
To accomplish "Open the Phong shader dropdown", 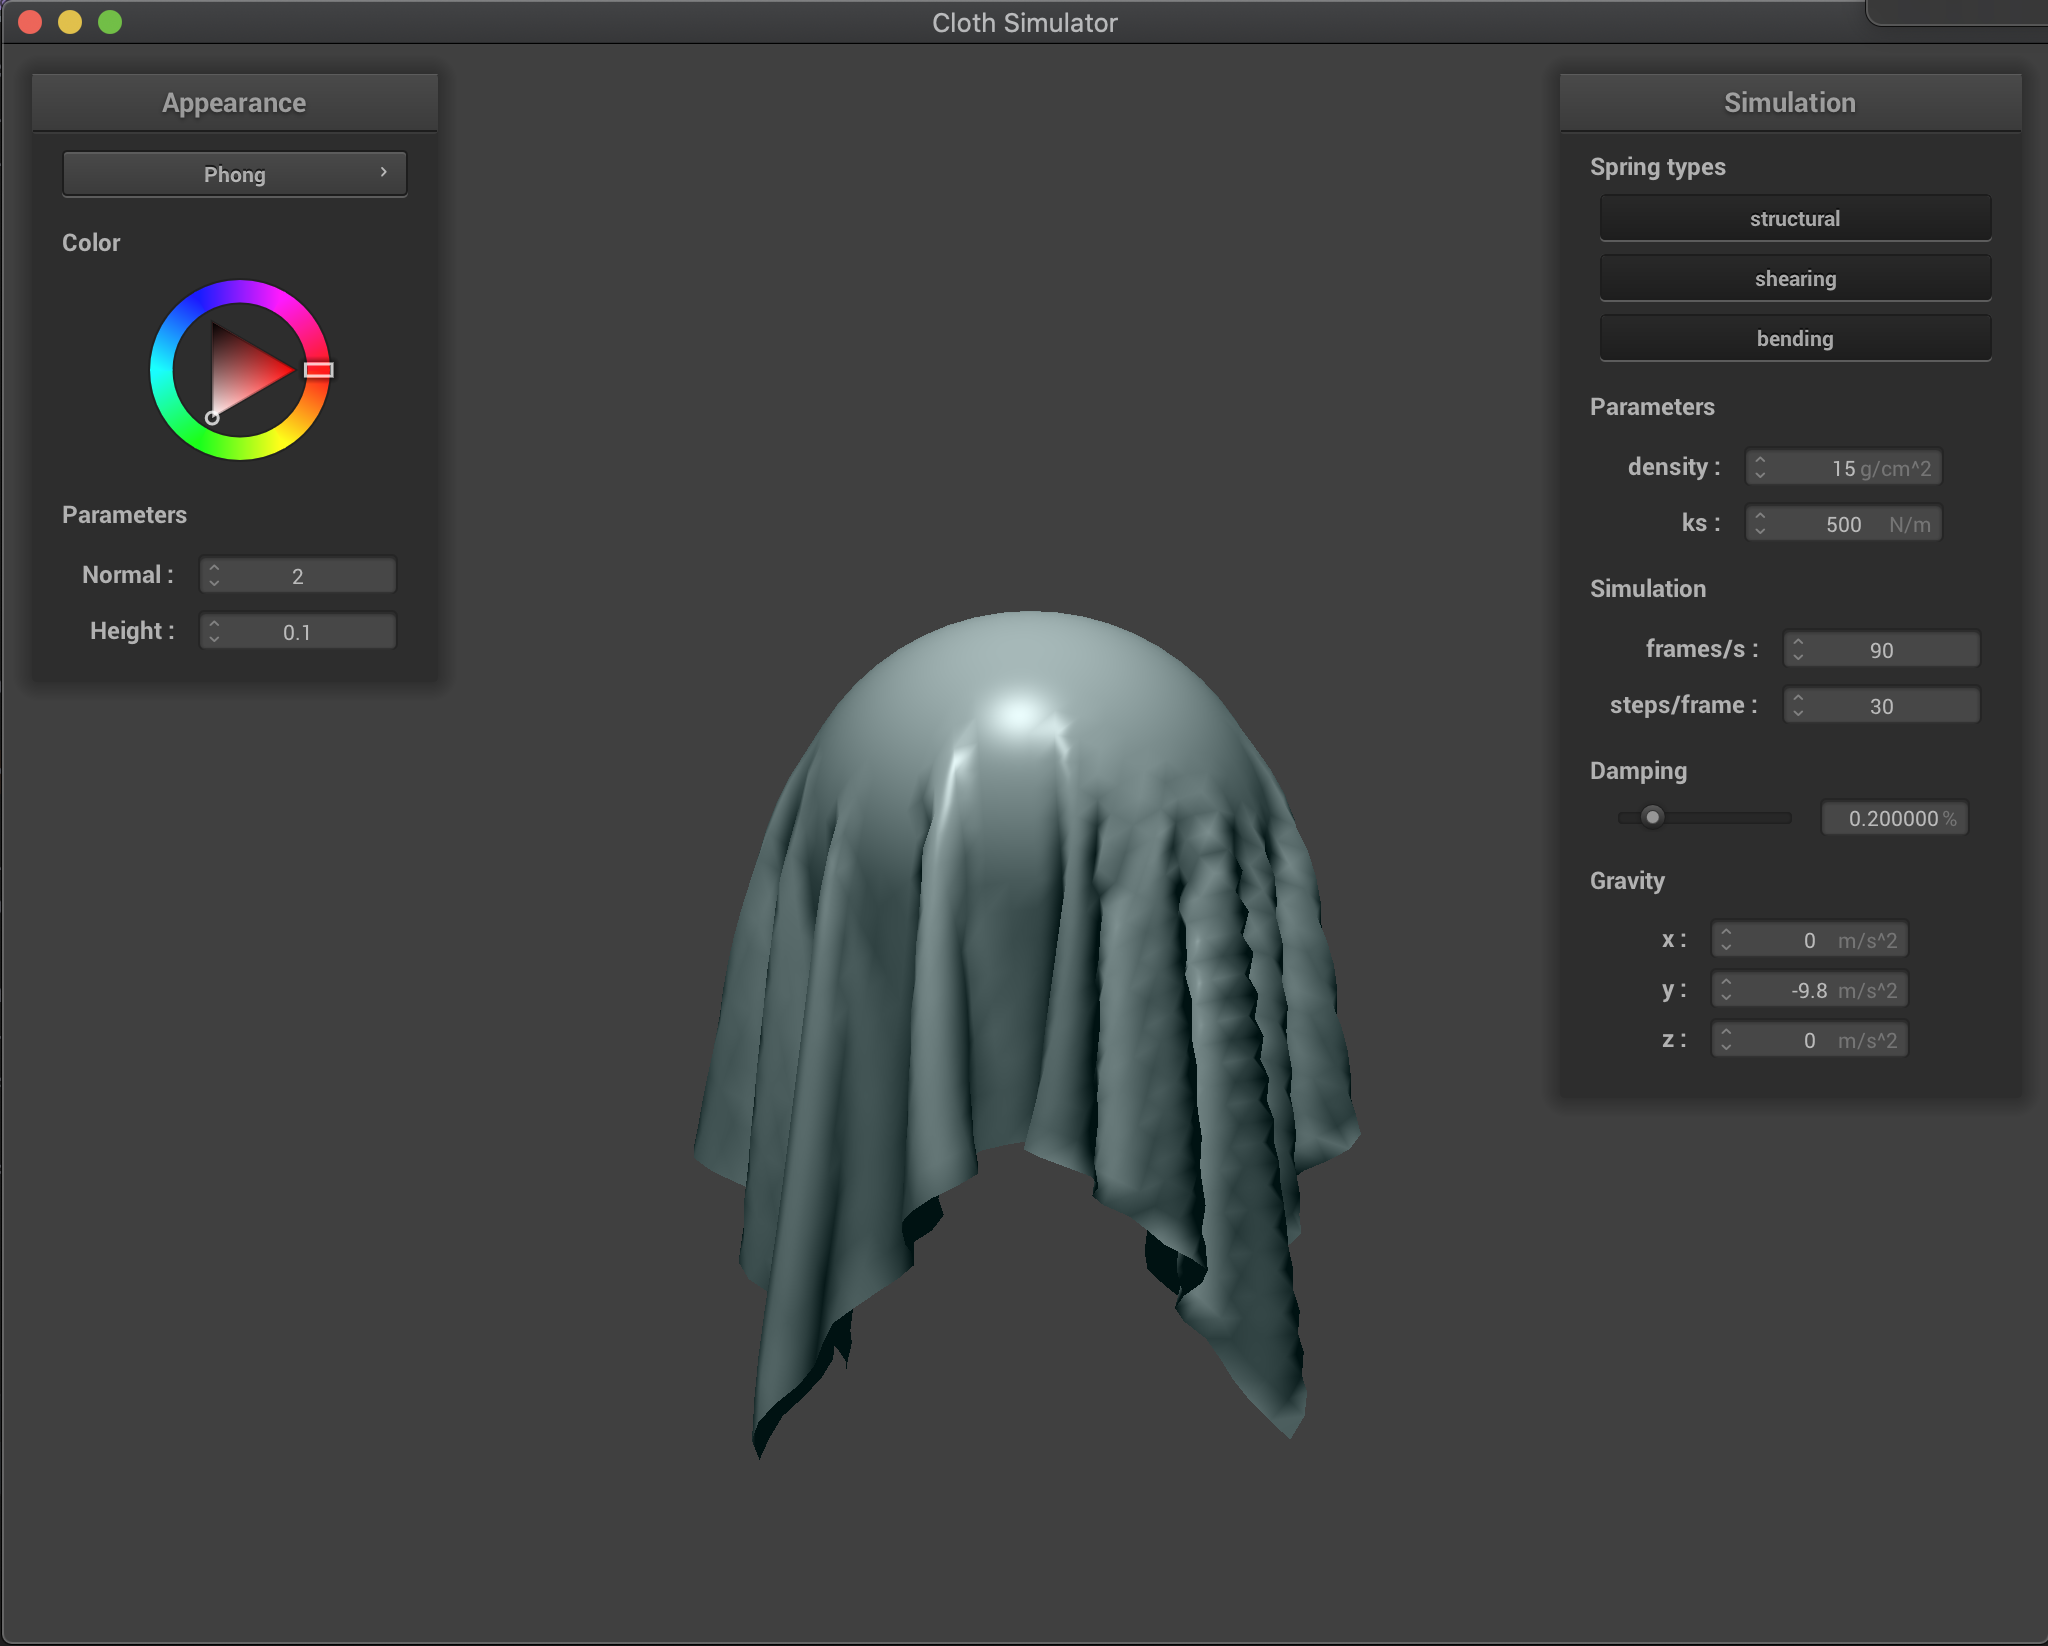I will click(x=234, y=174).
